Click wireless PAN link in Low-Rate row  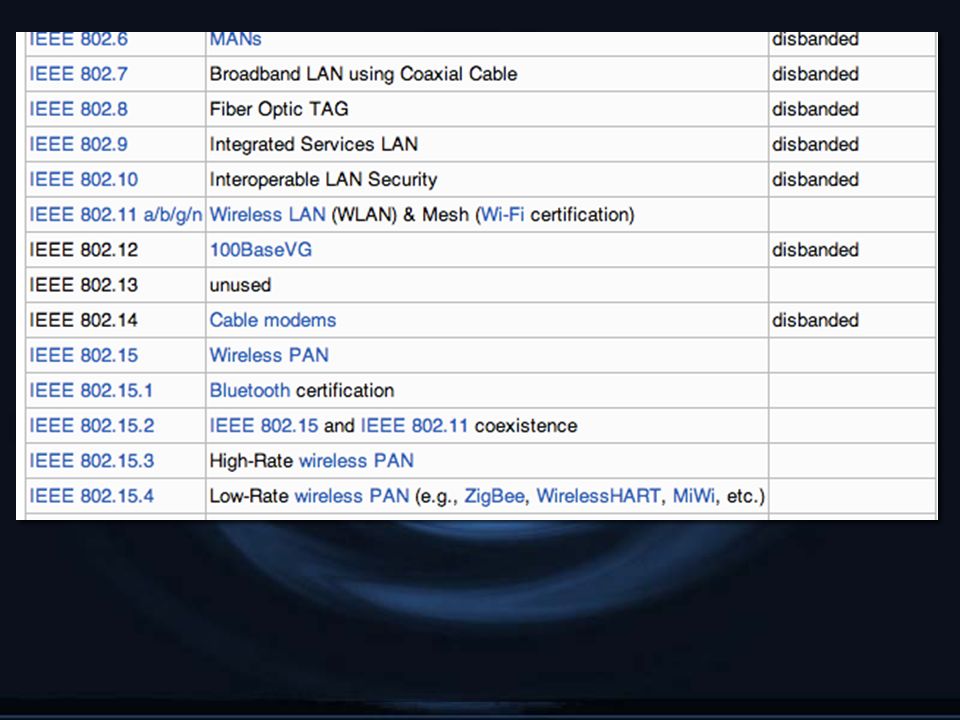click(352, 496)
